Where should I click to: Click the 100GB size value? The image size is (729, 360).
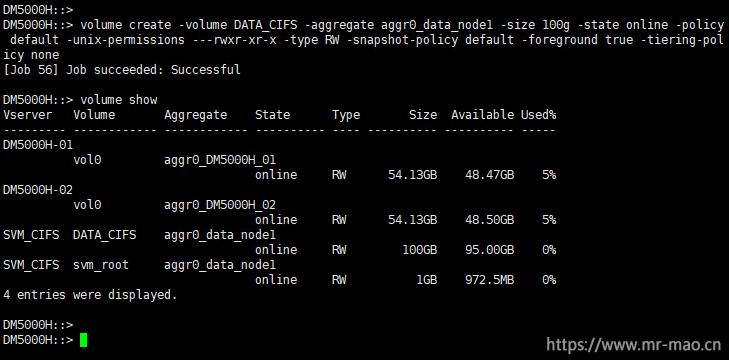[x=420, y=250]
